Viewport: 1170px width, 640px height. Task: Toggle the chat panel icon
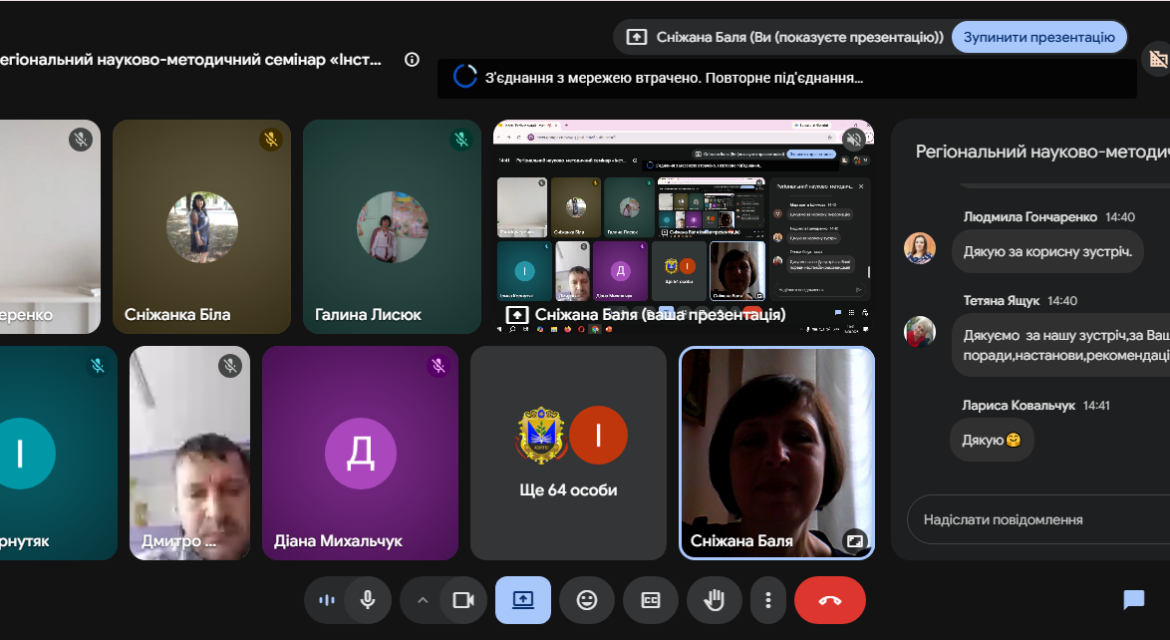(1133, 599)
